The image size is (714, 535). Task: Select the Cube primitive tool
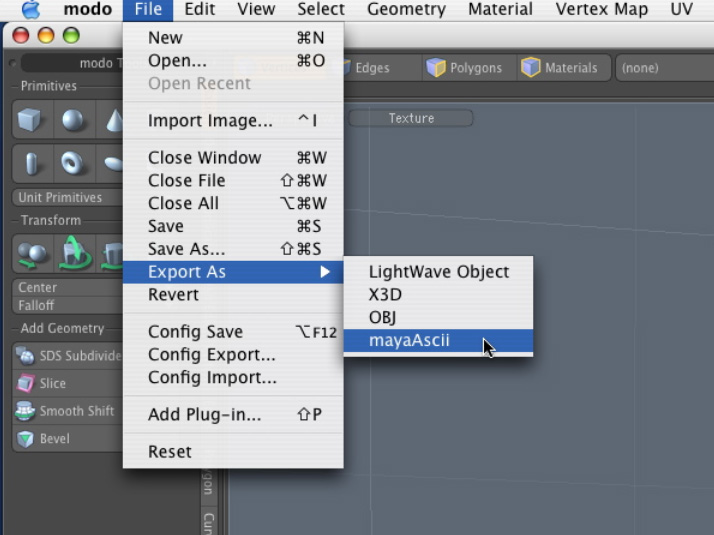point(32,120)
